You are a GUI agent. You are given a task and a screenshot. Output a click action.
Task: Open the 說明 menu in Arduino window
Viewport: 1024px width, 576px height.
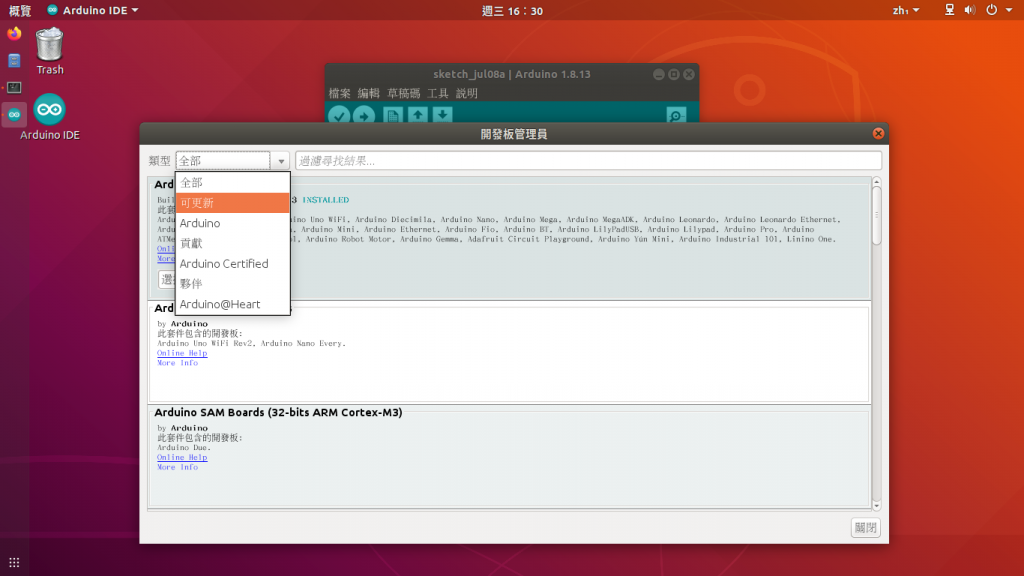[466, 93]
